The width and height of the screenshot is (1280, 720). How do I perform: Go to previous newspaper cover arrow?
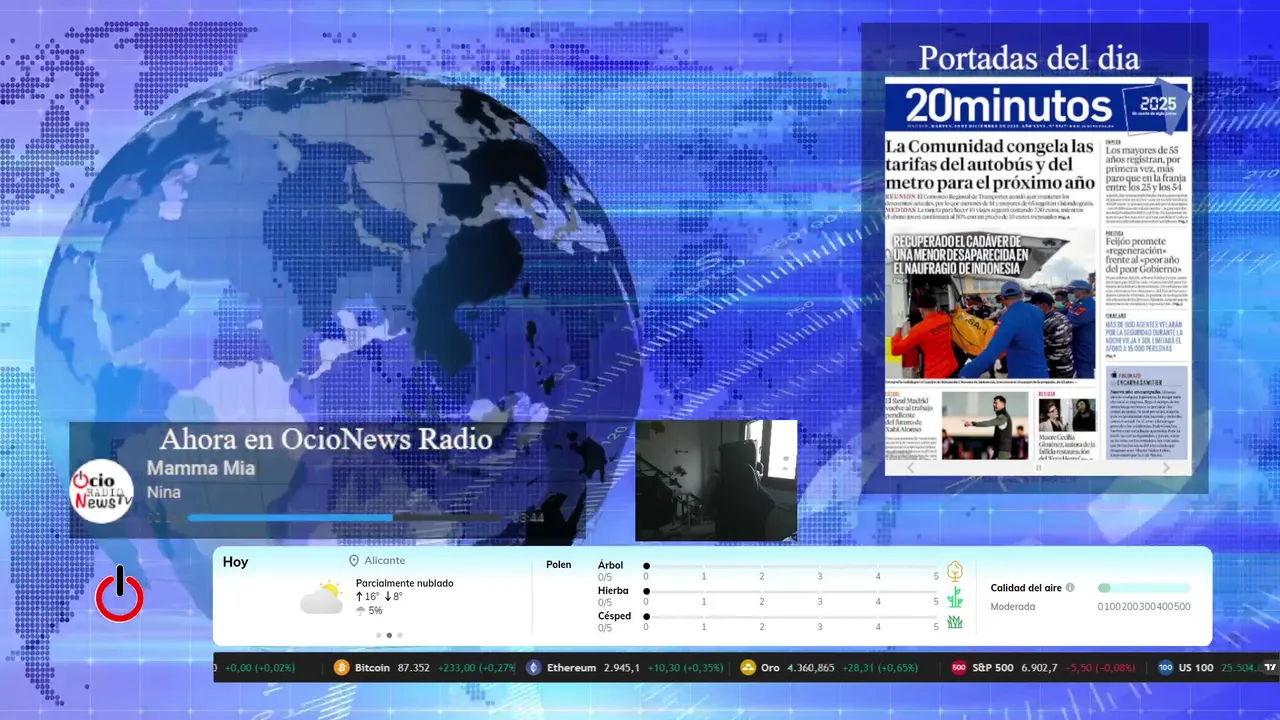(x=910, y=467)
